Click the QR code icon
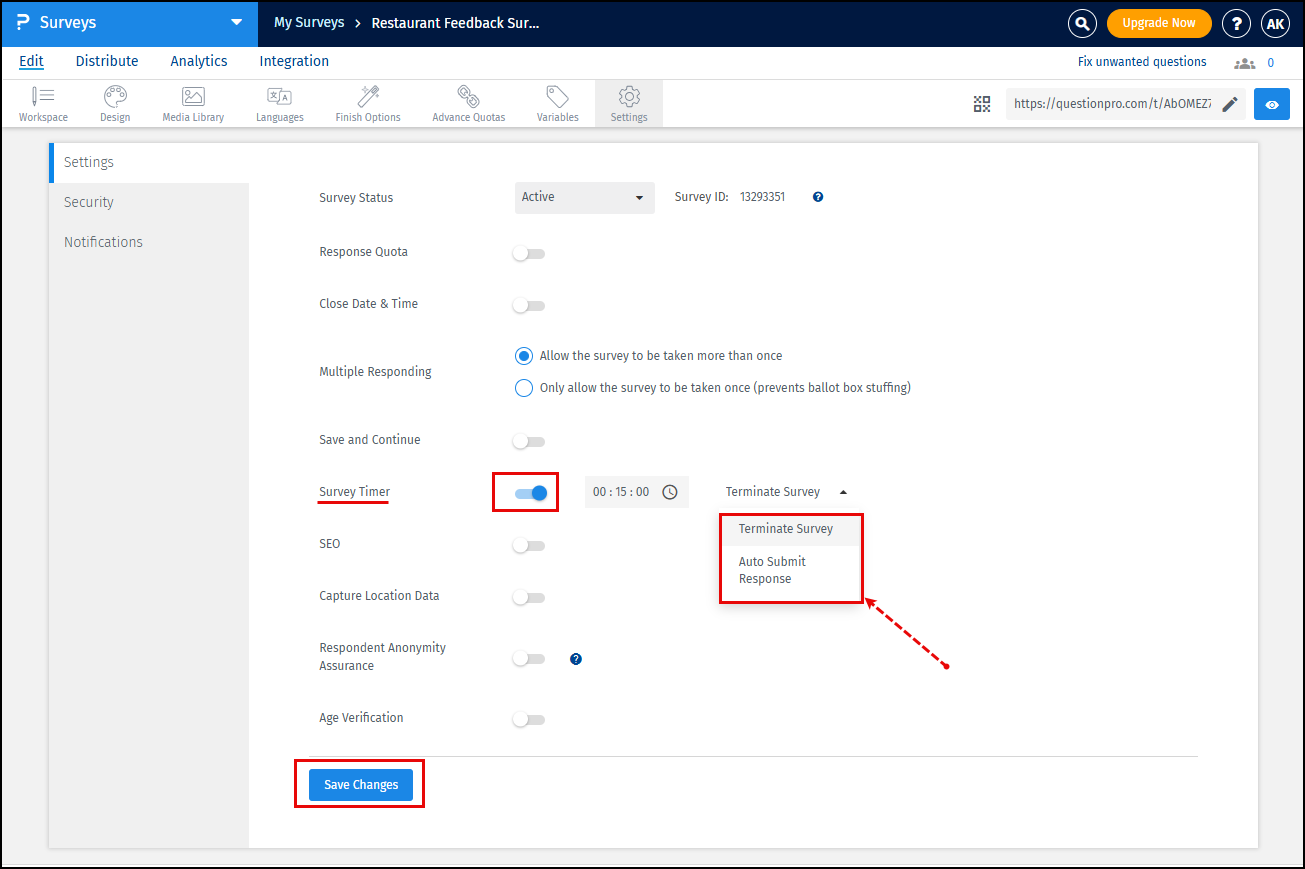 click(982, 104)
